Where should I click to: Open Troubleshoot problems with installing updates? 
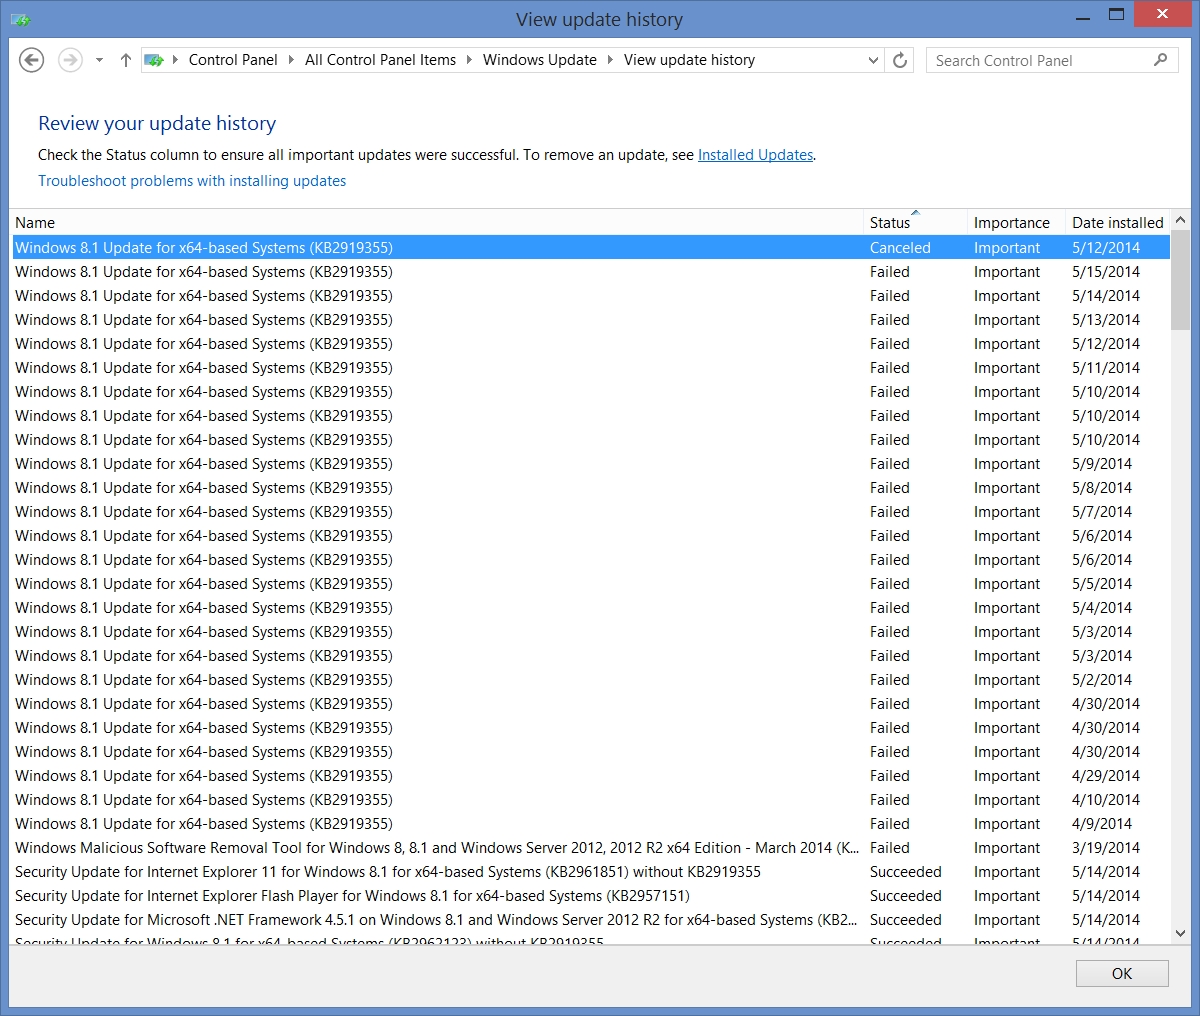tap(192, 181)
